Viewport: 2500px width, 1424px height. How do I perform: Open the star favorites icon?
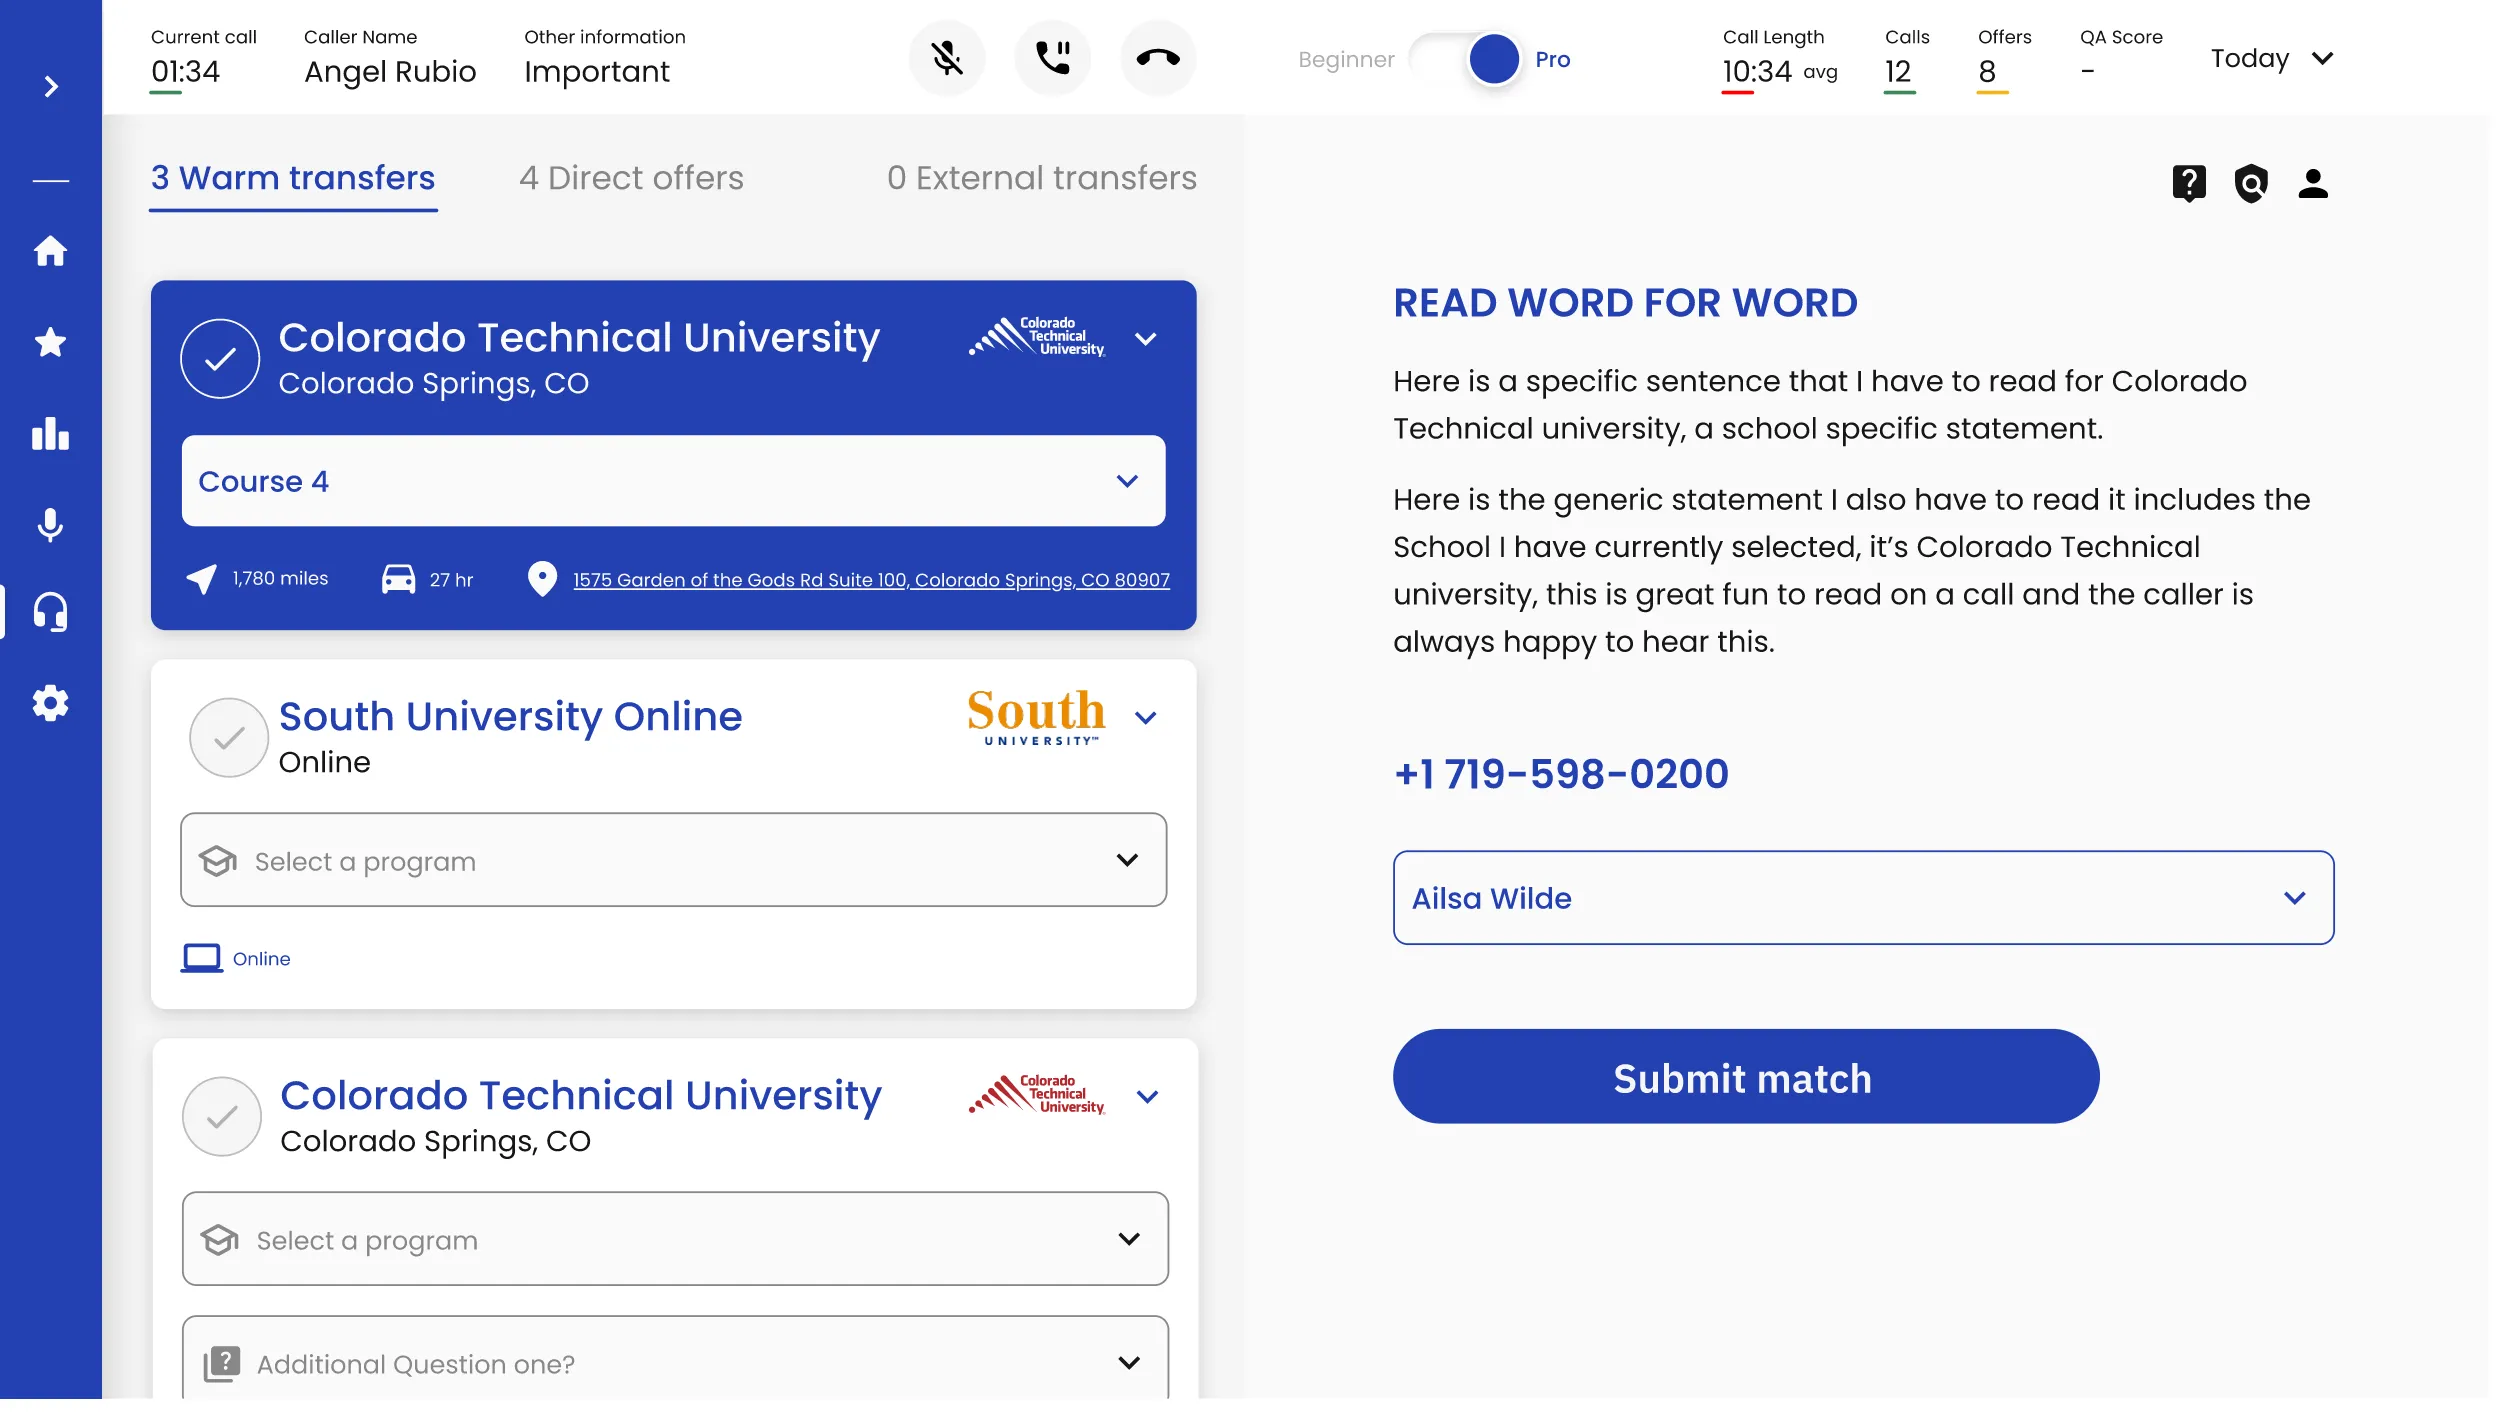pos(50,343)
